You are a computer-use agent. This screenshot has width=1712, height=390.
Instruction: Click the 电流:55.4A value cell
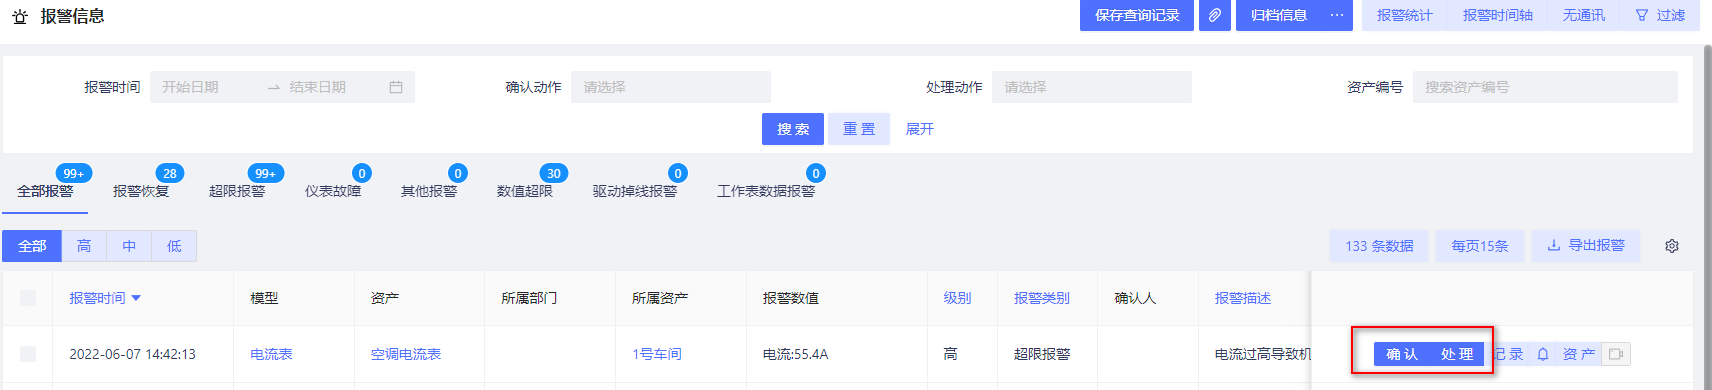click(796, 354)
